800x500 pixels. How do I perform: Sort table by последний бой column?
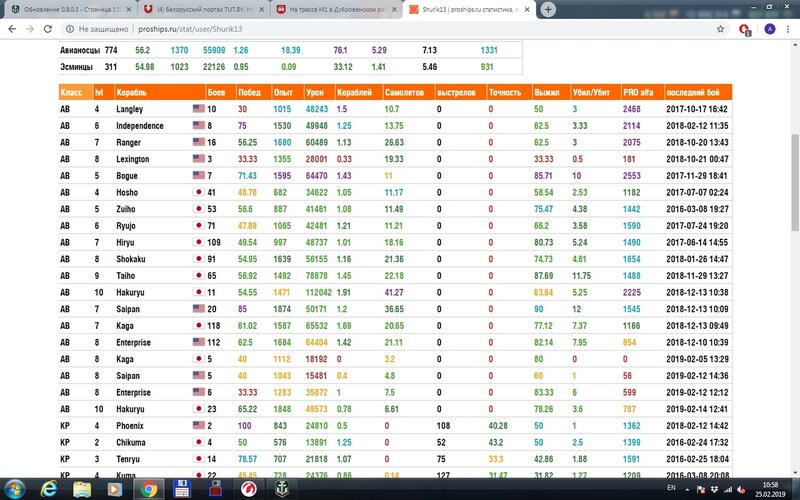[696, 91]
